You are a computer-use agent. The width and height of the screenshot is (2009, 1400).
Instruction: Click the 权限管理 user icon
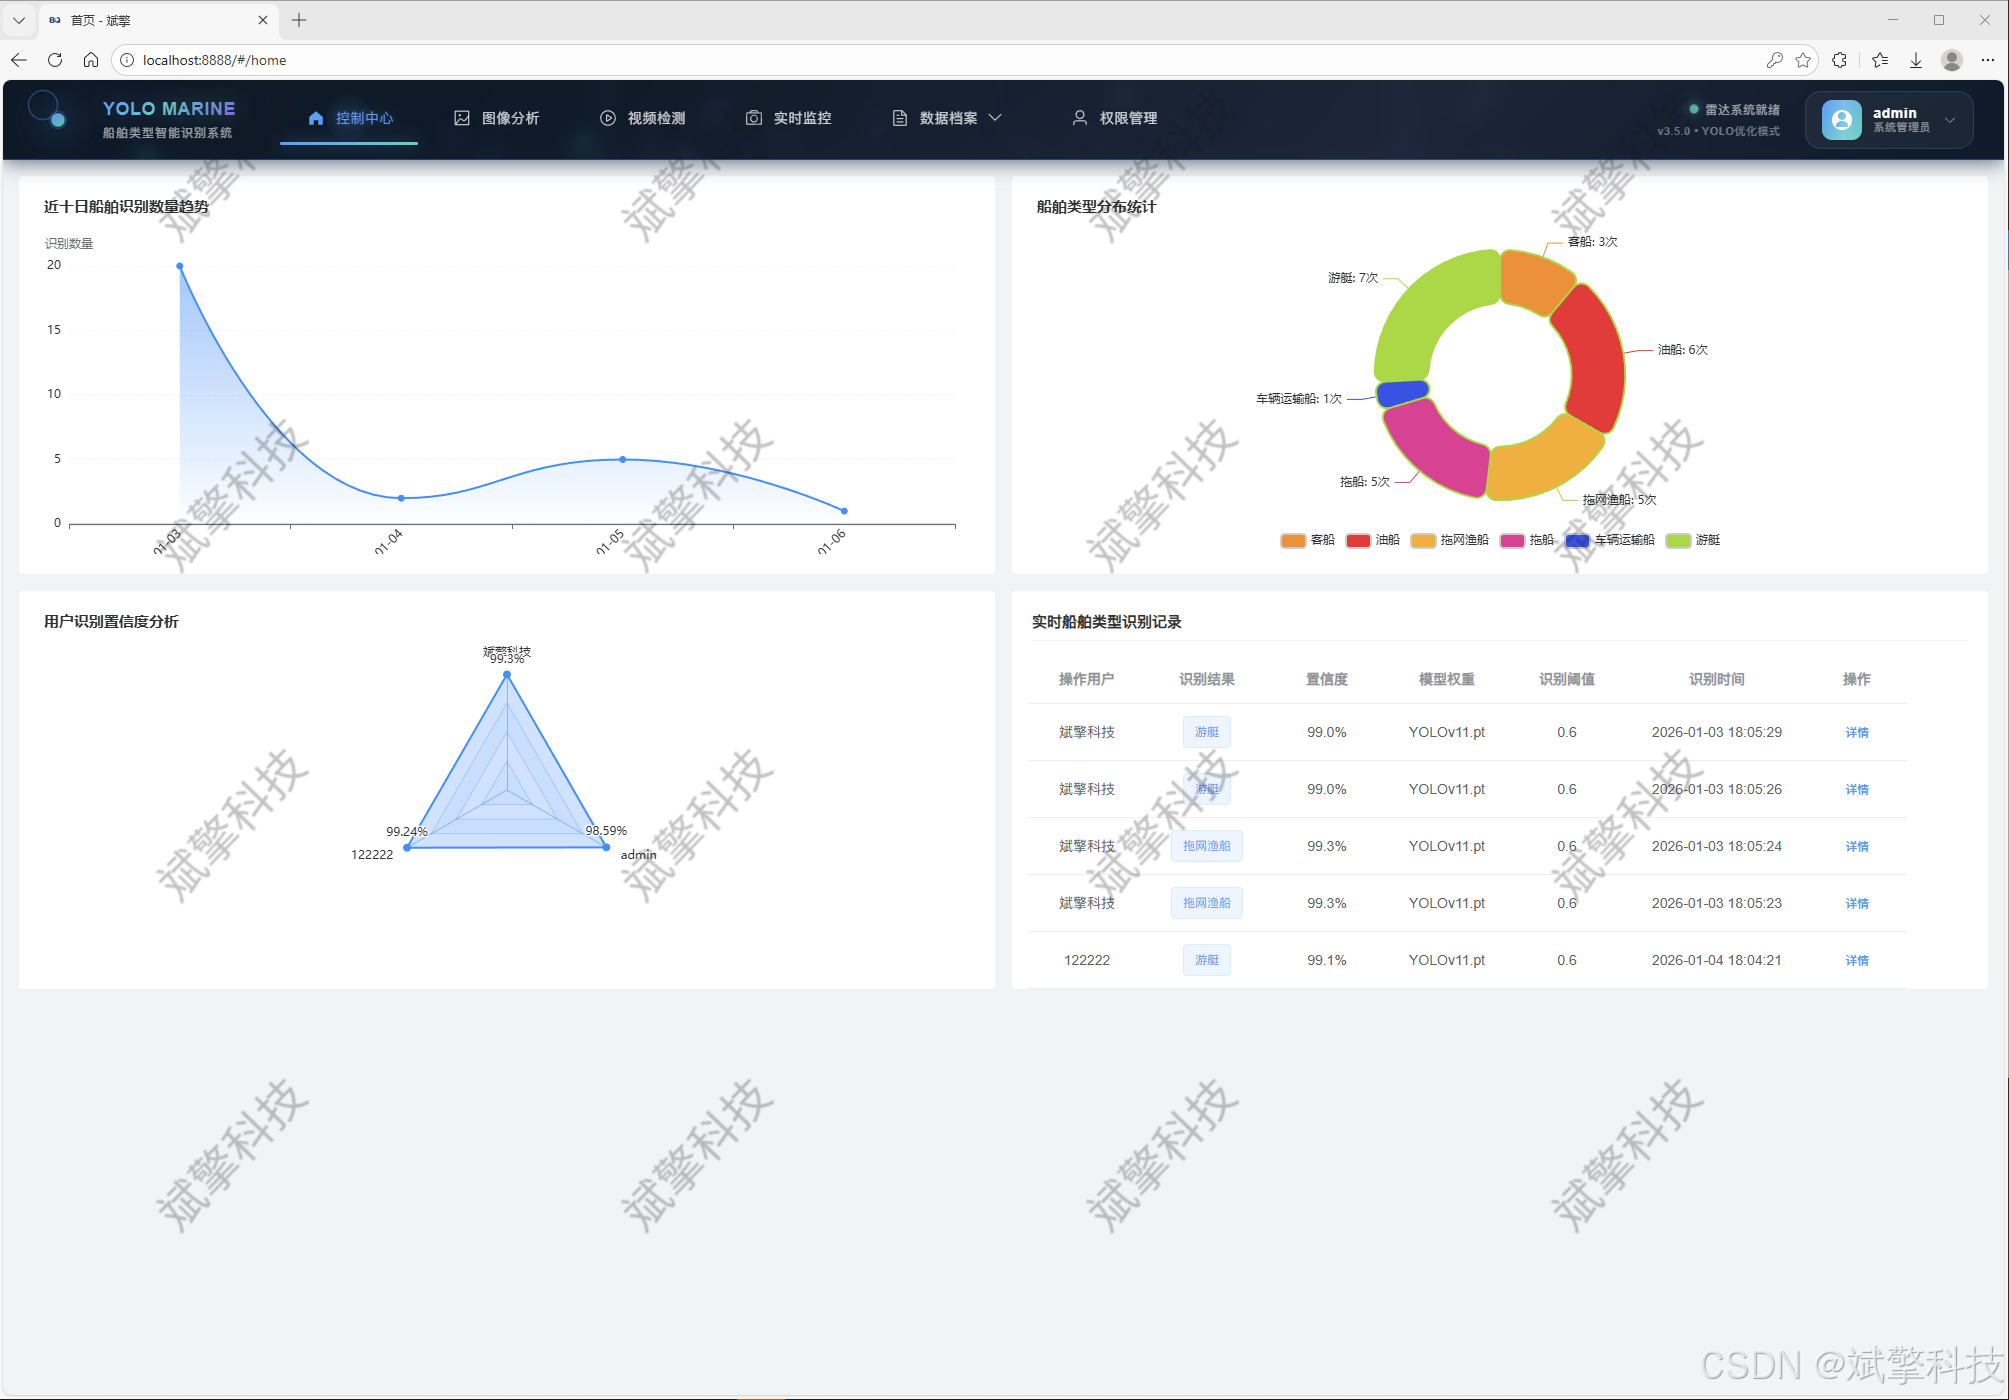pyautogui.click(x=1080, y=118)
